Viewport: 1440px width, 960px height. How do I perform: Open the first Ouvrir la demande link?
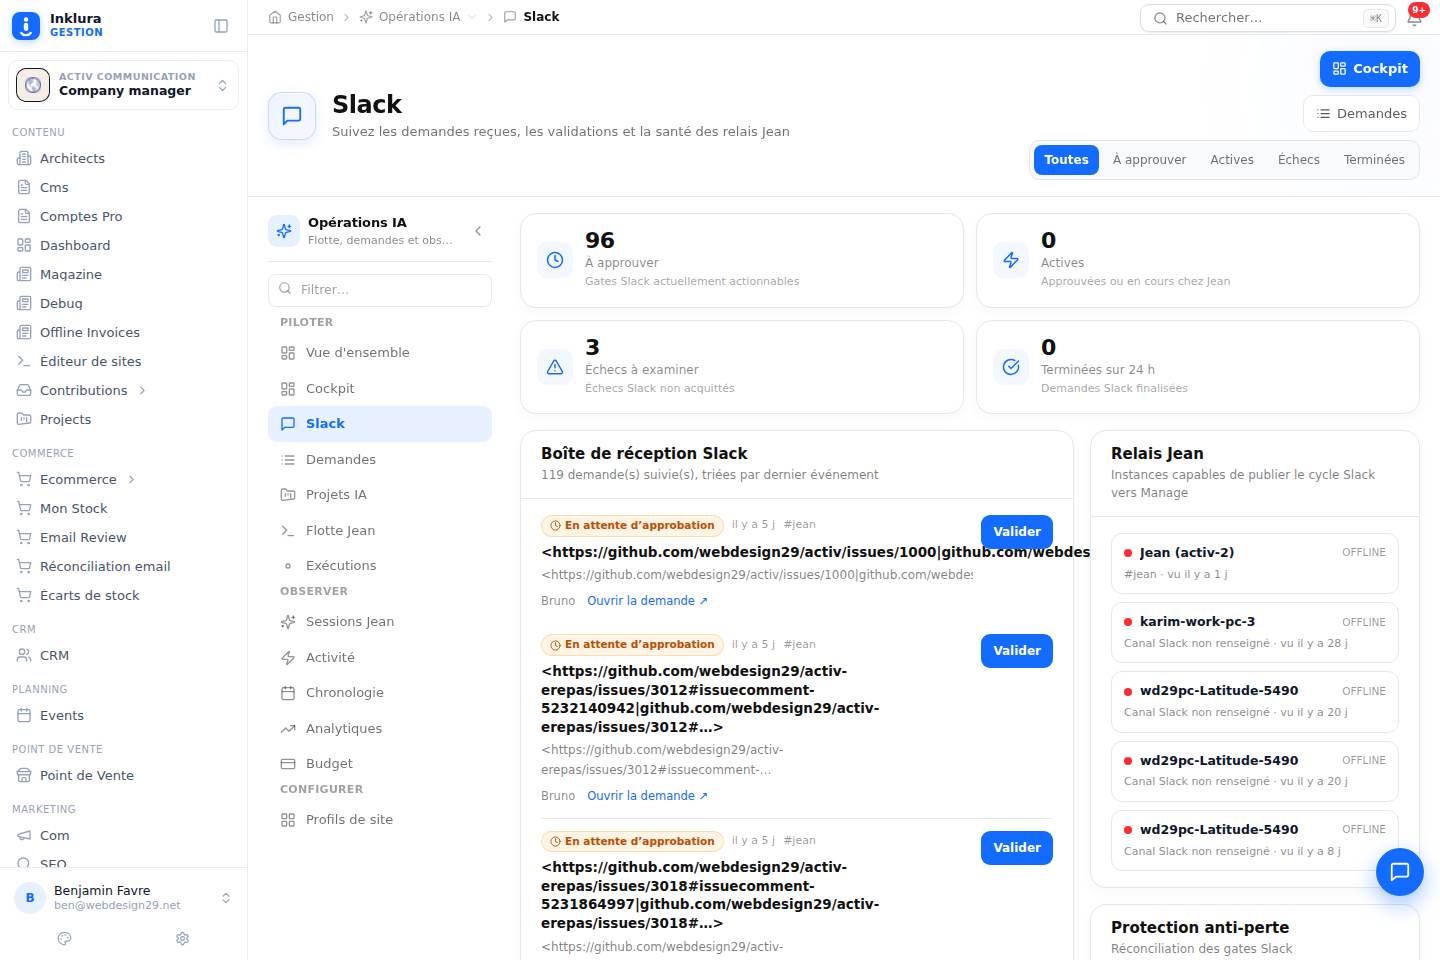[647, 601]
